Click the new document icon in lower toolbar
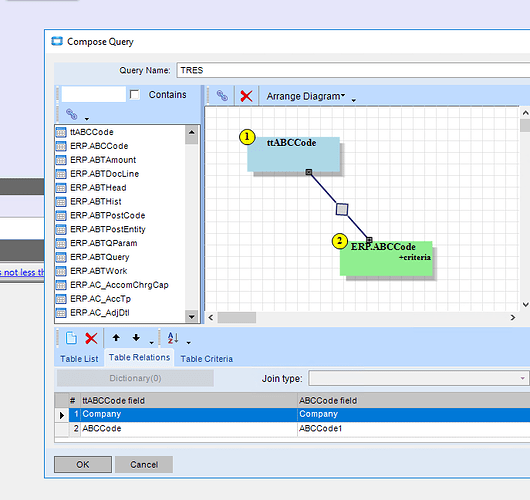530x500 pixels. 71,338
